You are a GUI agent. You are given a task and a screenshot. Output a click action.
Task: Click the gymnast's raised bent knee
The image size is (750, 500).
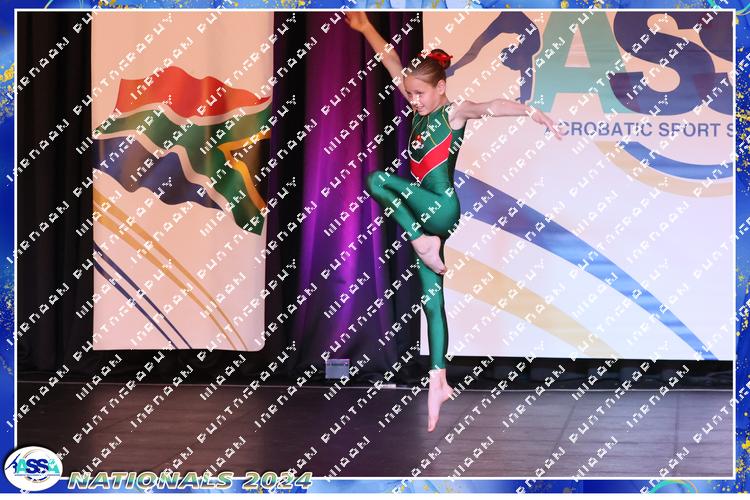click(x=378, y=182)
